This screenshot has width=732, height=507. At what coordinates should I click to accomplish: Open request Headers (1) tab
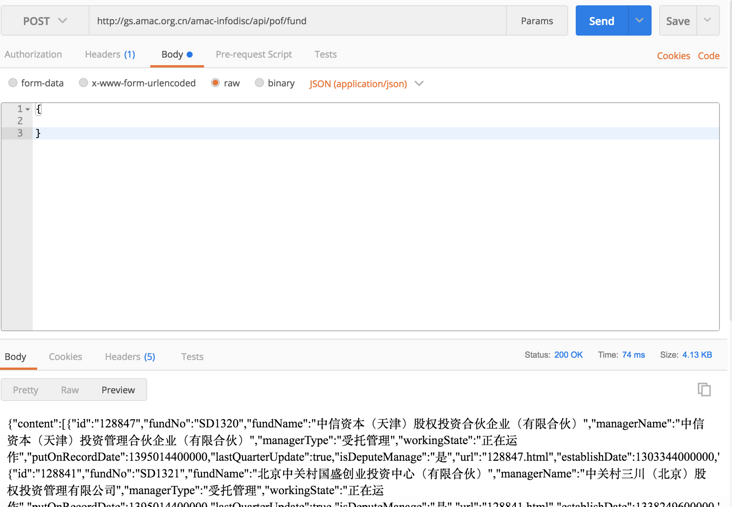tap(110, 55)
